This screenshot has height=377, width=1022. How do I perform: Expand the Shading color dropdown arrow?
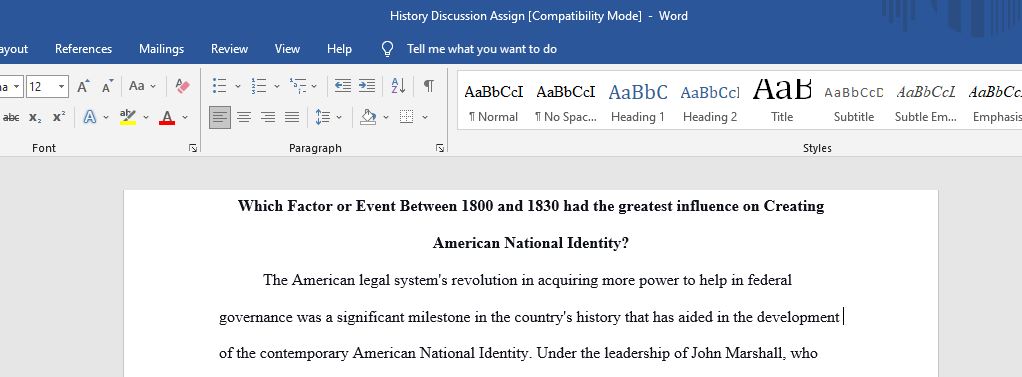tap(386, 117)
